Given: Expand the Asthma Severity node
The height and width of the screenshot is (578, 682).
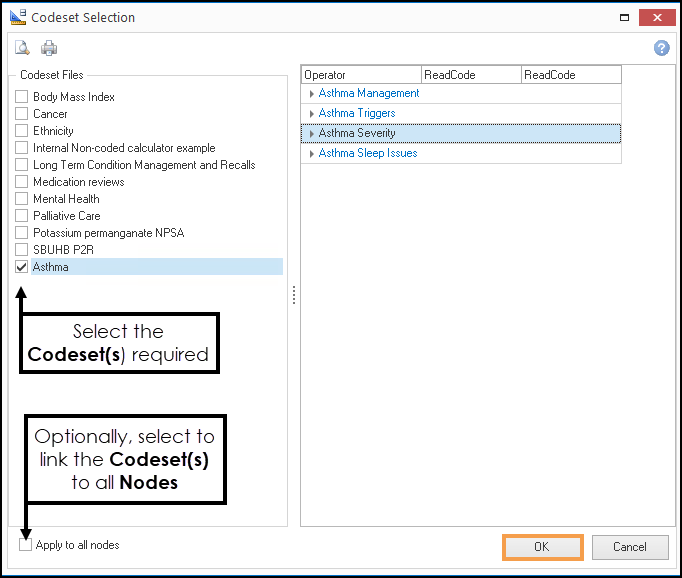Looking at the screenshot, I should tap(312, 134).
